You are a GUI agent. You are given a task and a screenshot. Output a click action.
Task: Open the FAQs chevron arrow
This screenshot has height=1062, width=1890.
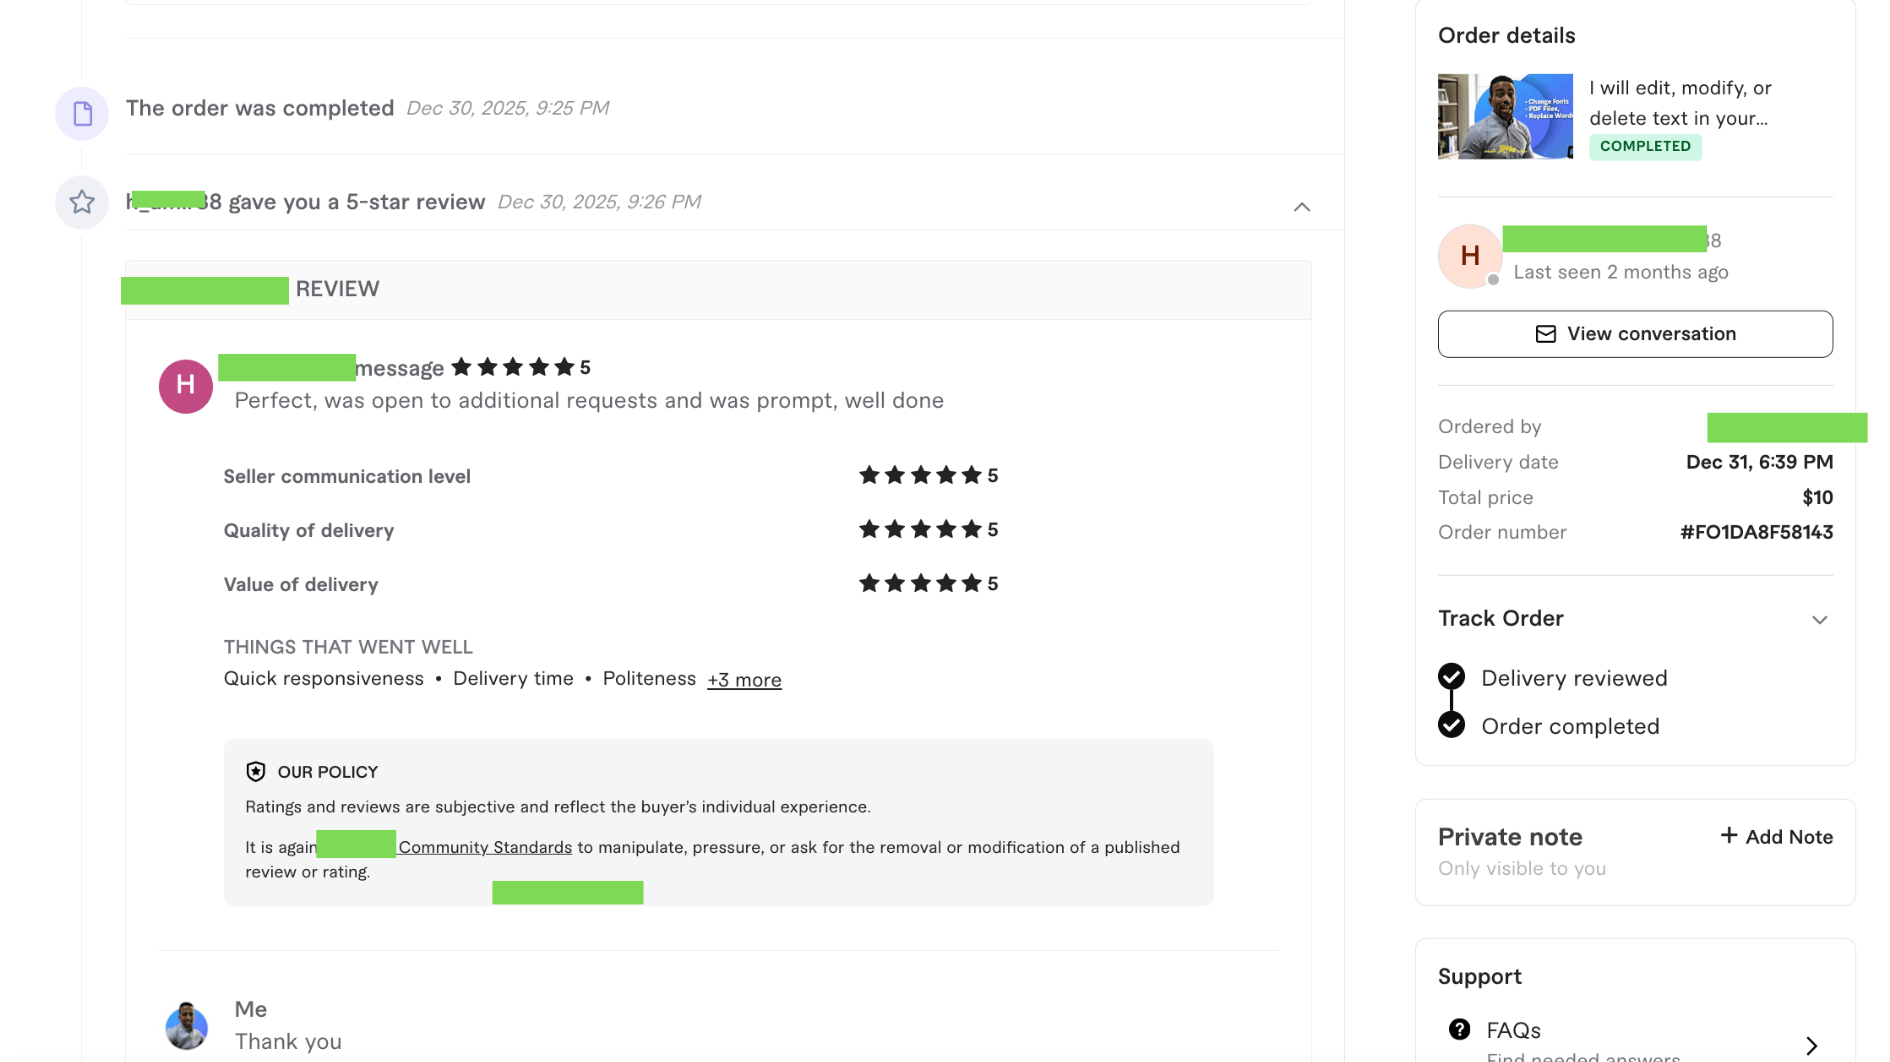tap(1811, 1045)
